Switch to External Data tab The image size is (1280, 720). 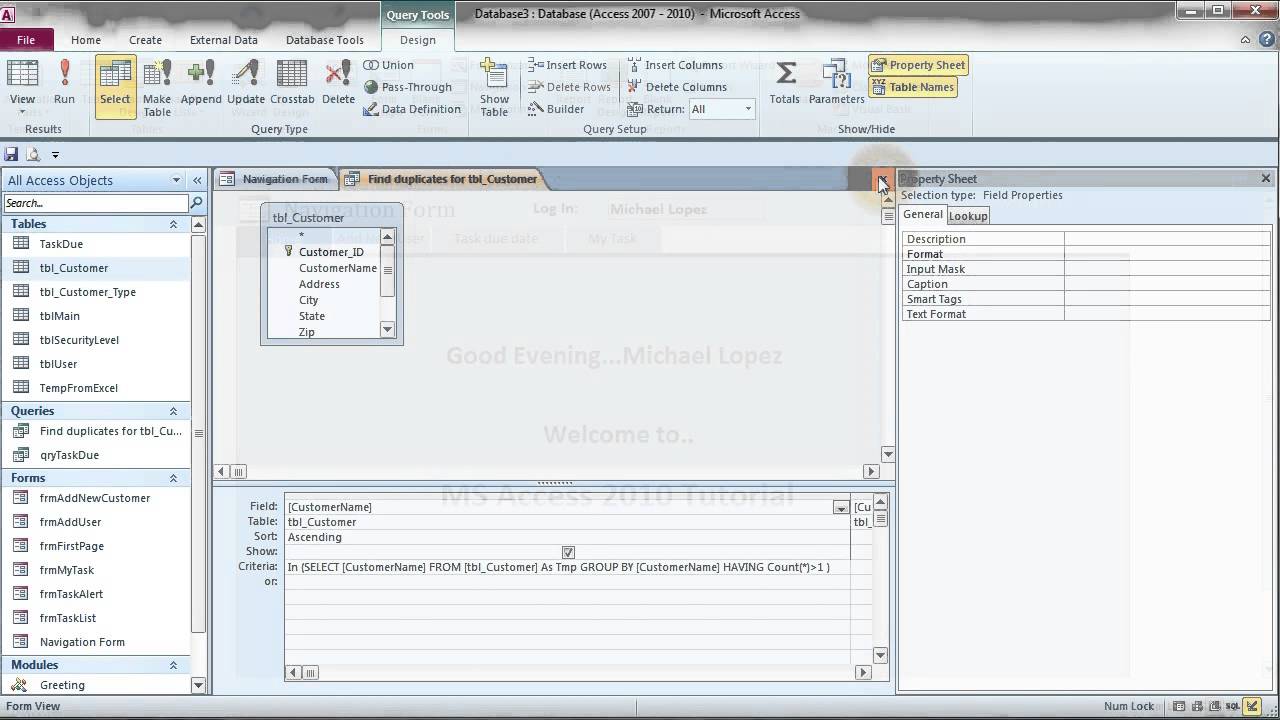224,40
